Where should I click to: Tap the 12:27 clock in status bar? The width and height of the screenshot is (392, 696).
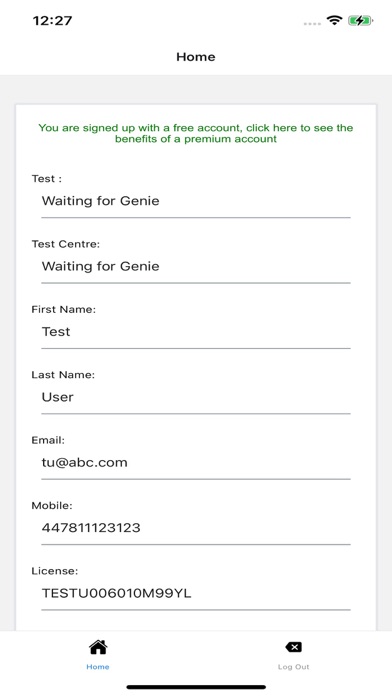pyautogui.click(x=52, y=20)
